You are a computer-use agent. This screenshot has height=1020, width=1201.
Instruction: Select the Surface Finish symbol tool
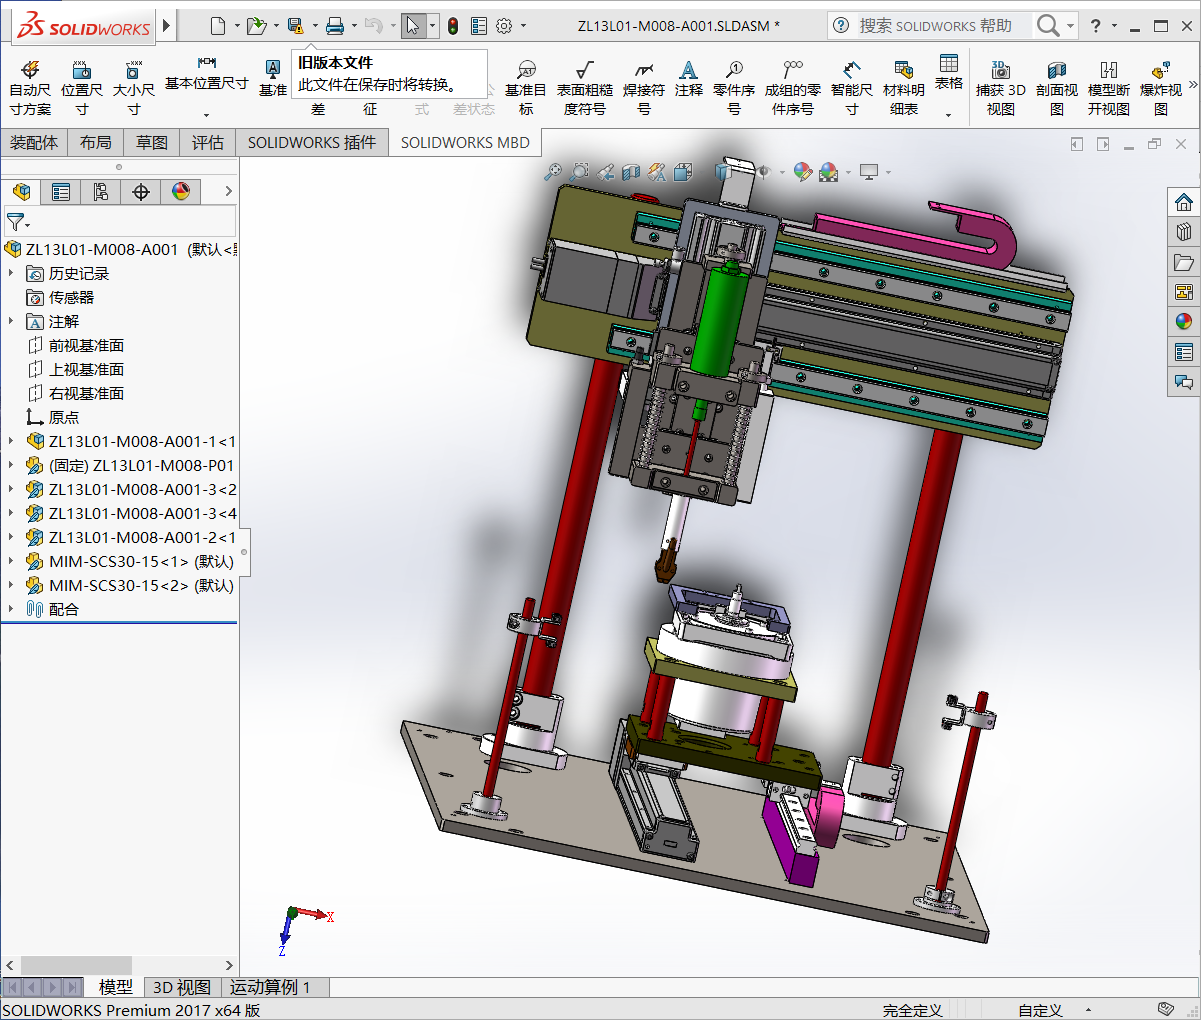tap(585, 88)
